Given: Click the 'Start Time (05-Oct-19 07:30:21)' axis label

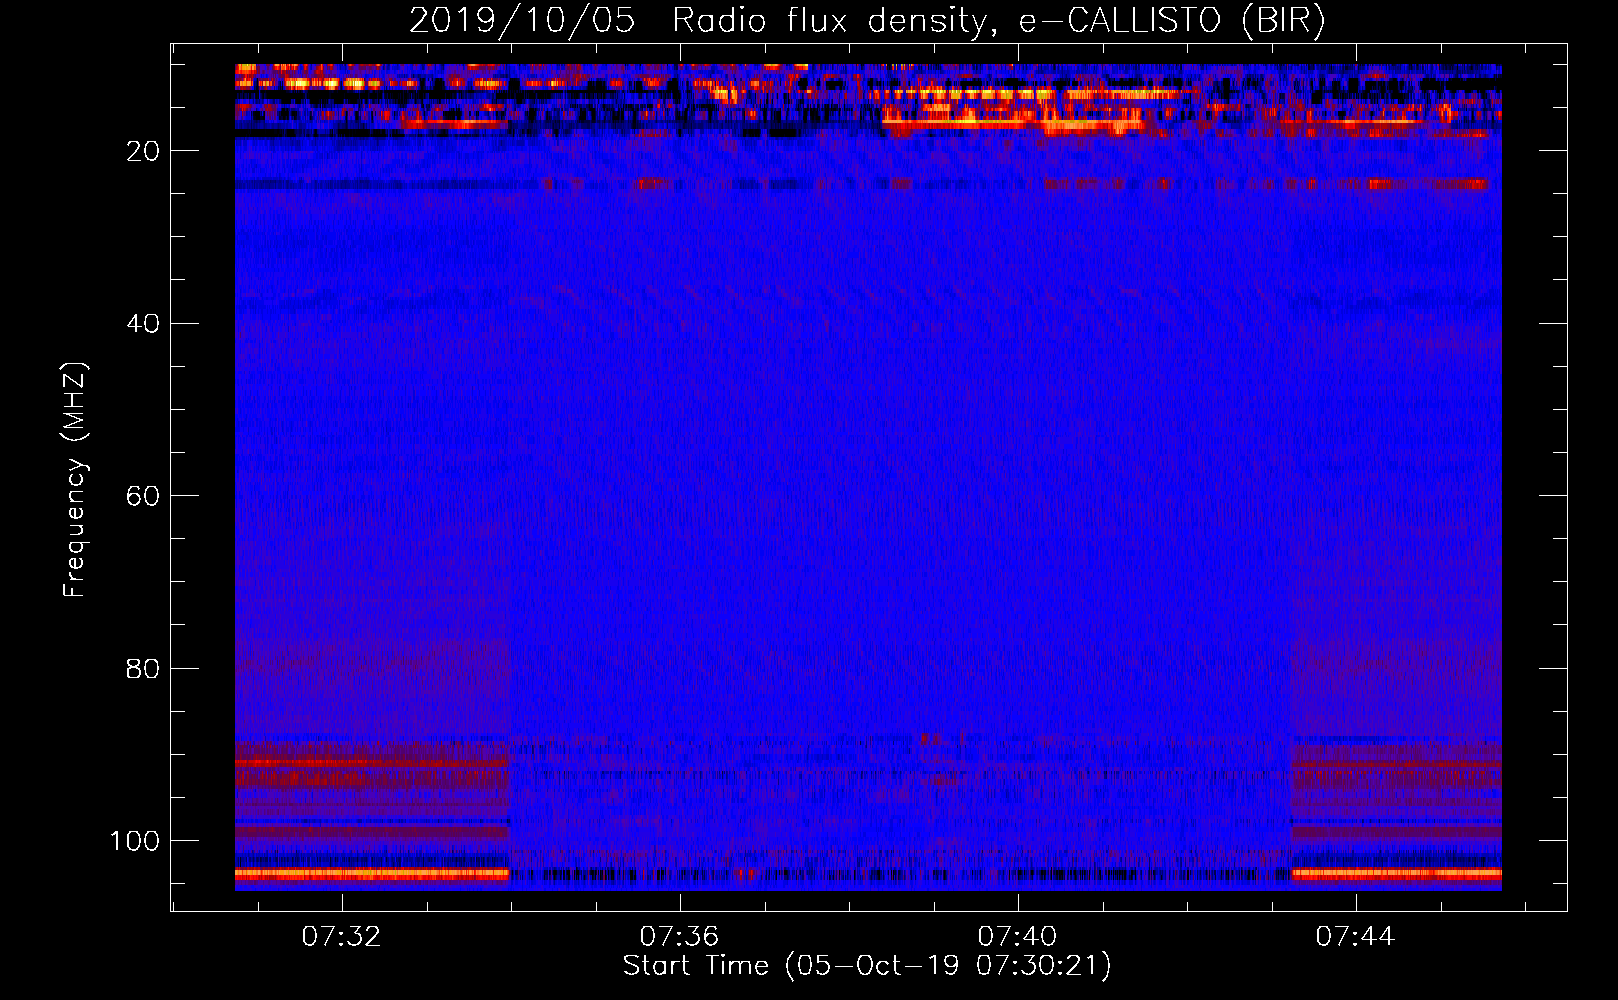Looking at the screenshot, I should [867, 966].
